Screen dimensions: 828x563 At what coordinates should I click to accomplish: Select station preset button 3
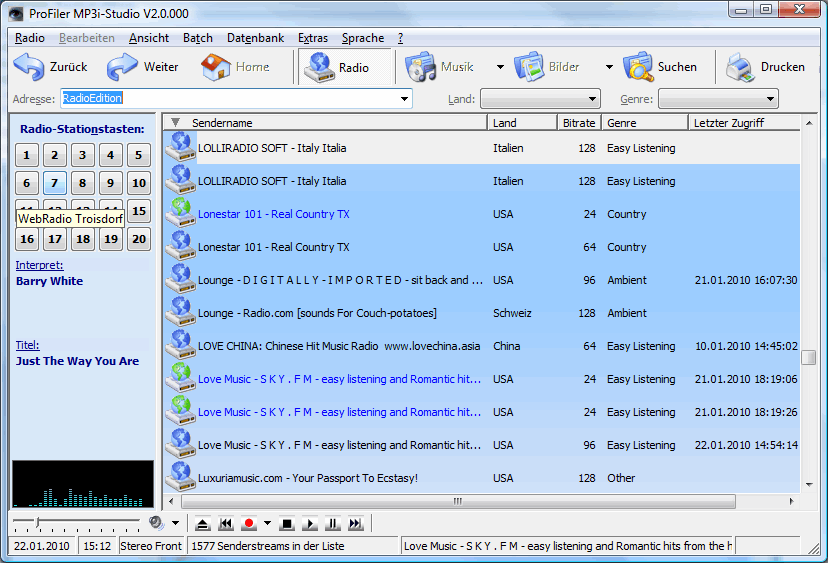[82, 155]
